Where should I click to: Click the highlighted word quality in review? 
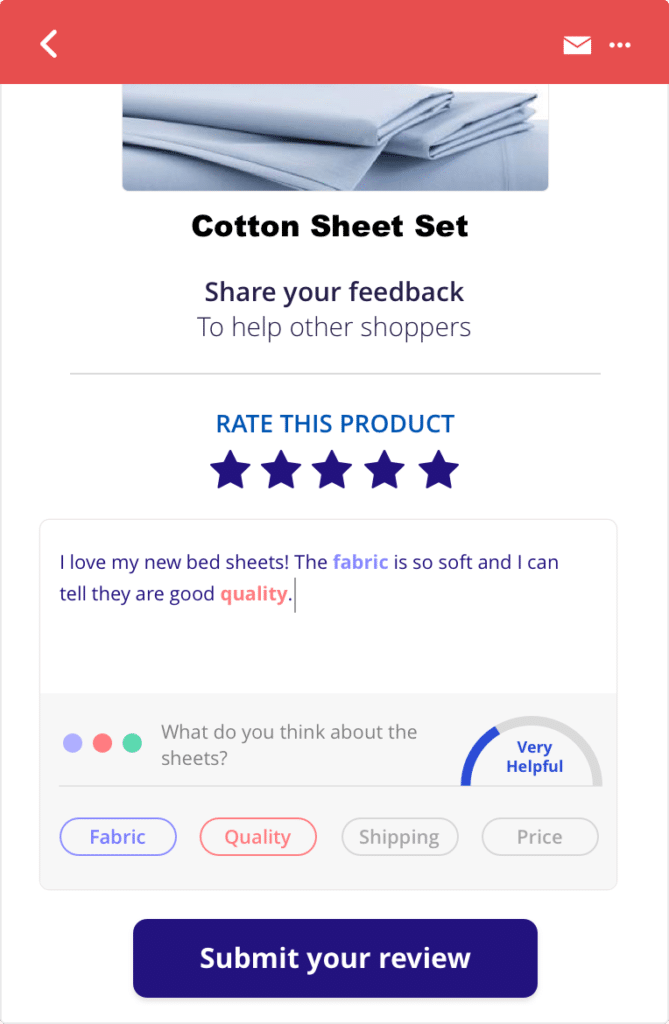[x=252, y=594]
